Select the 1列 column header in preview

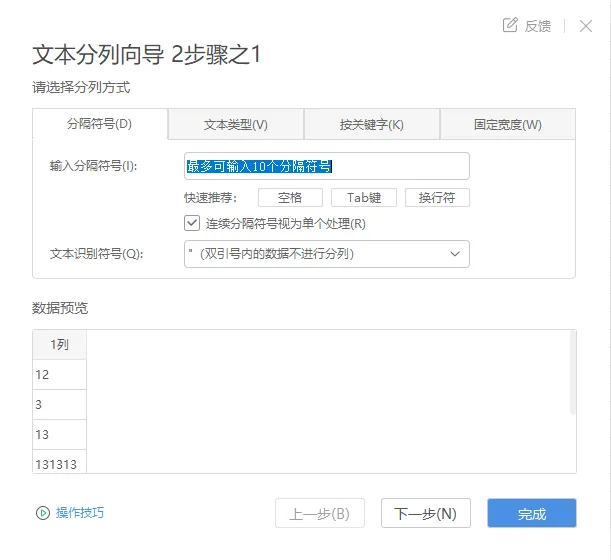pos(59,344)
